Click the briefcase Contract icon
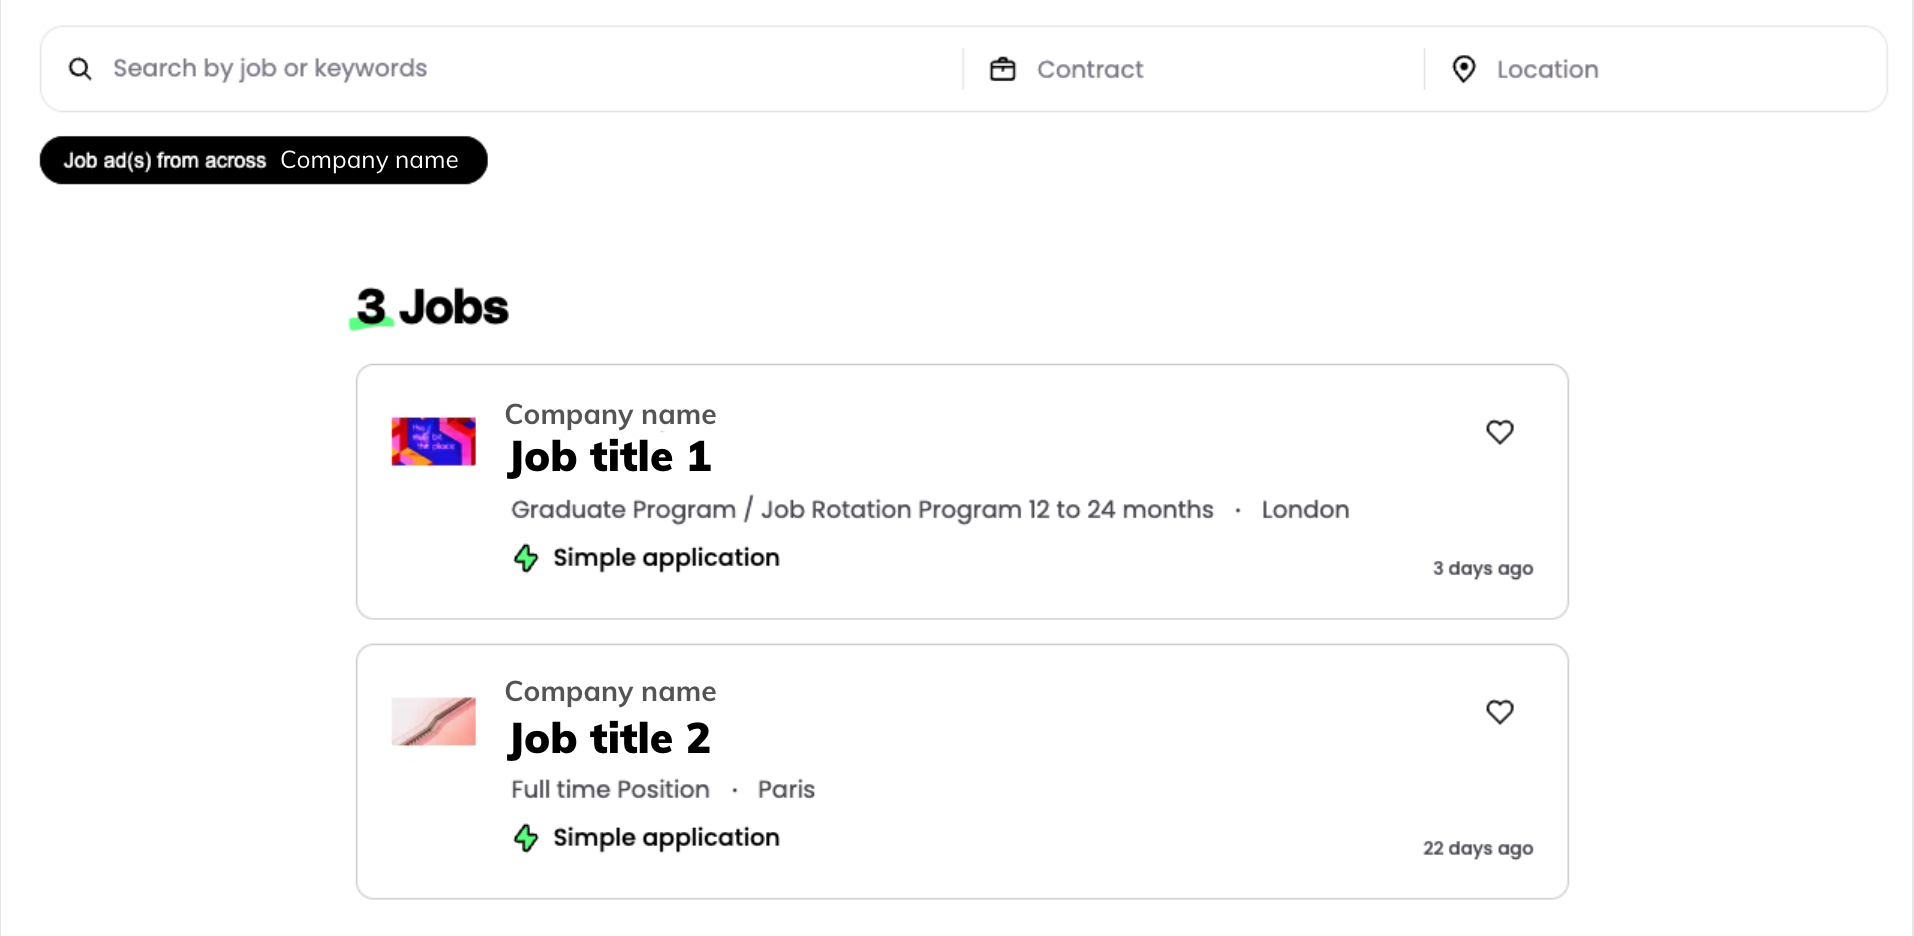1914x936 pixels. pyautogui.click(x=1002, y=69)
